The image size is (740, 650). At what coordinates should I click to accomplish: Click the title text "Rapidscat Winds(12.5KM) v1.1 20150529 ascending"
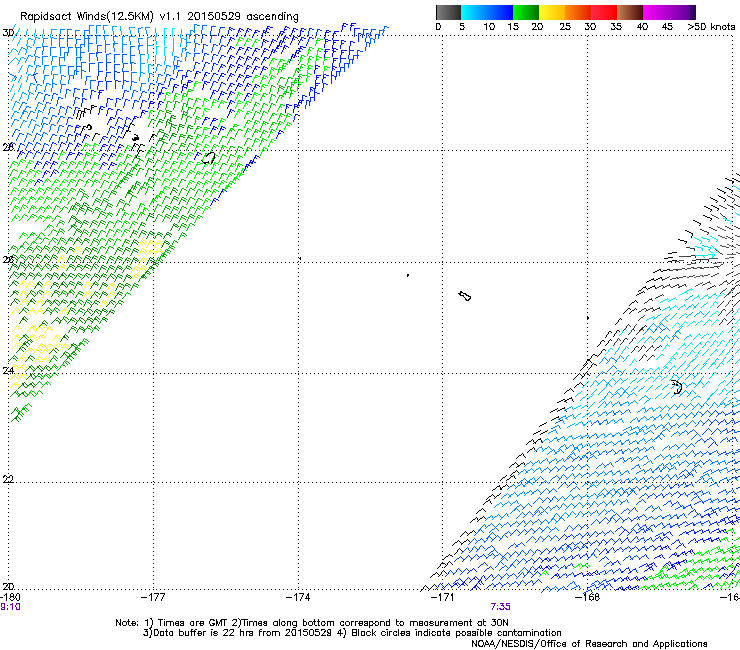tap(159, 17)
